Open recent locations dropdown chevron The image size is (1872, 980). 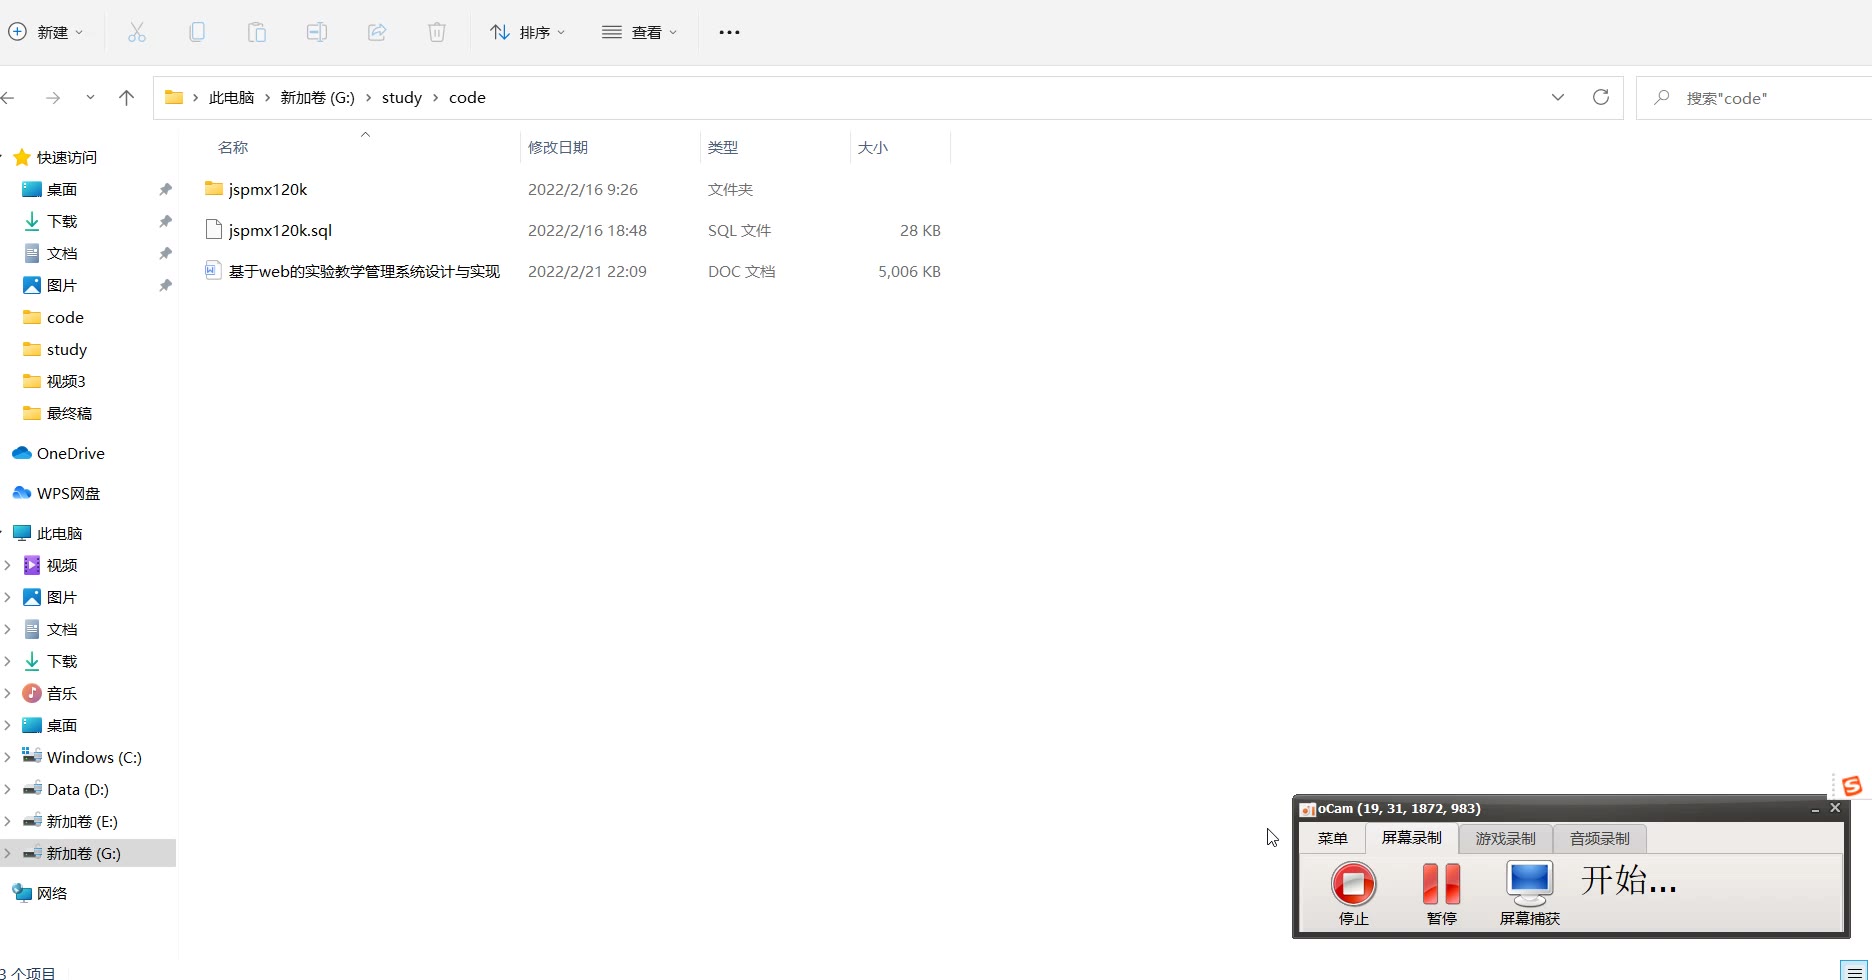pyautogui.click(x=90, y=97)
